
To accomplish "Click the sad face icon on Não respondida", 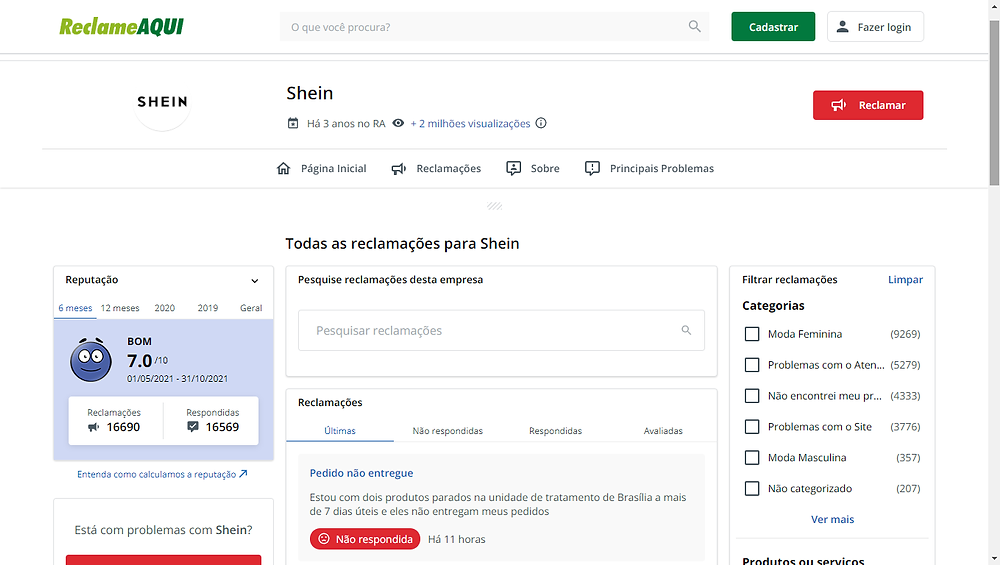I will (x=324, y=539).
